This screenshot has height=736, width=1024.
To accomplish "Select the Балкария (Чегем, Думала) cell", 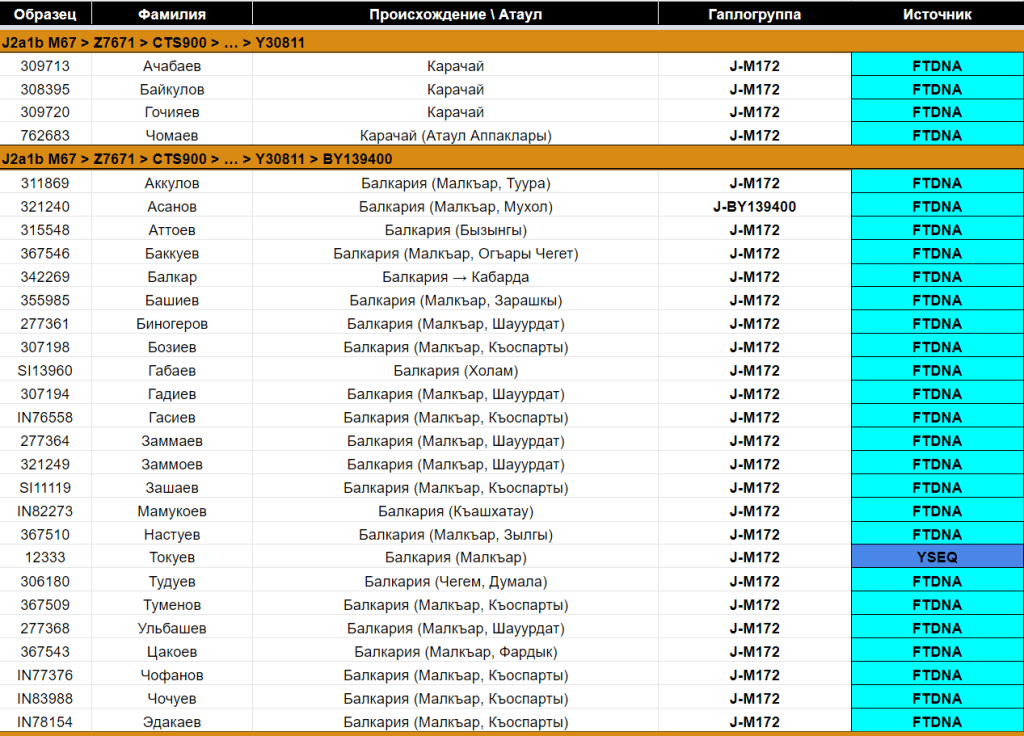I will 455,582.
